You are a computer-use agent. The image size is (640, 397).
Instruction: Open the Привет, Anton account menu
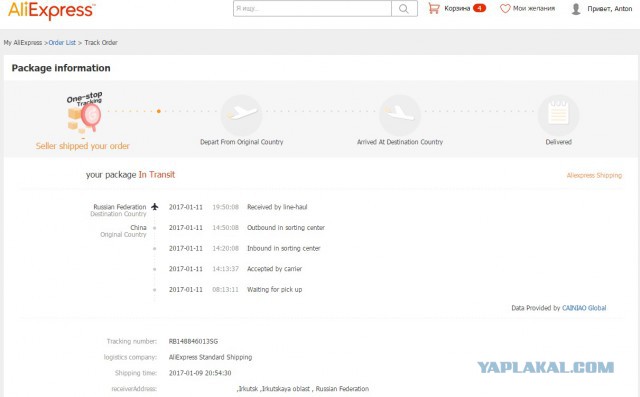point(609,9)
